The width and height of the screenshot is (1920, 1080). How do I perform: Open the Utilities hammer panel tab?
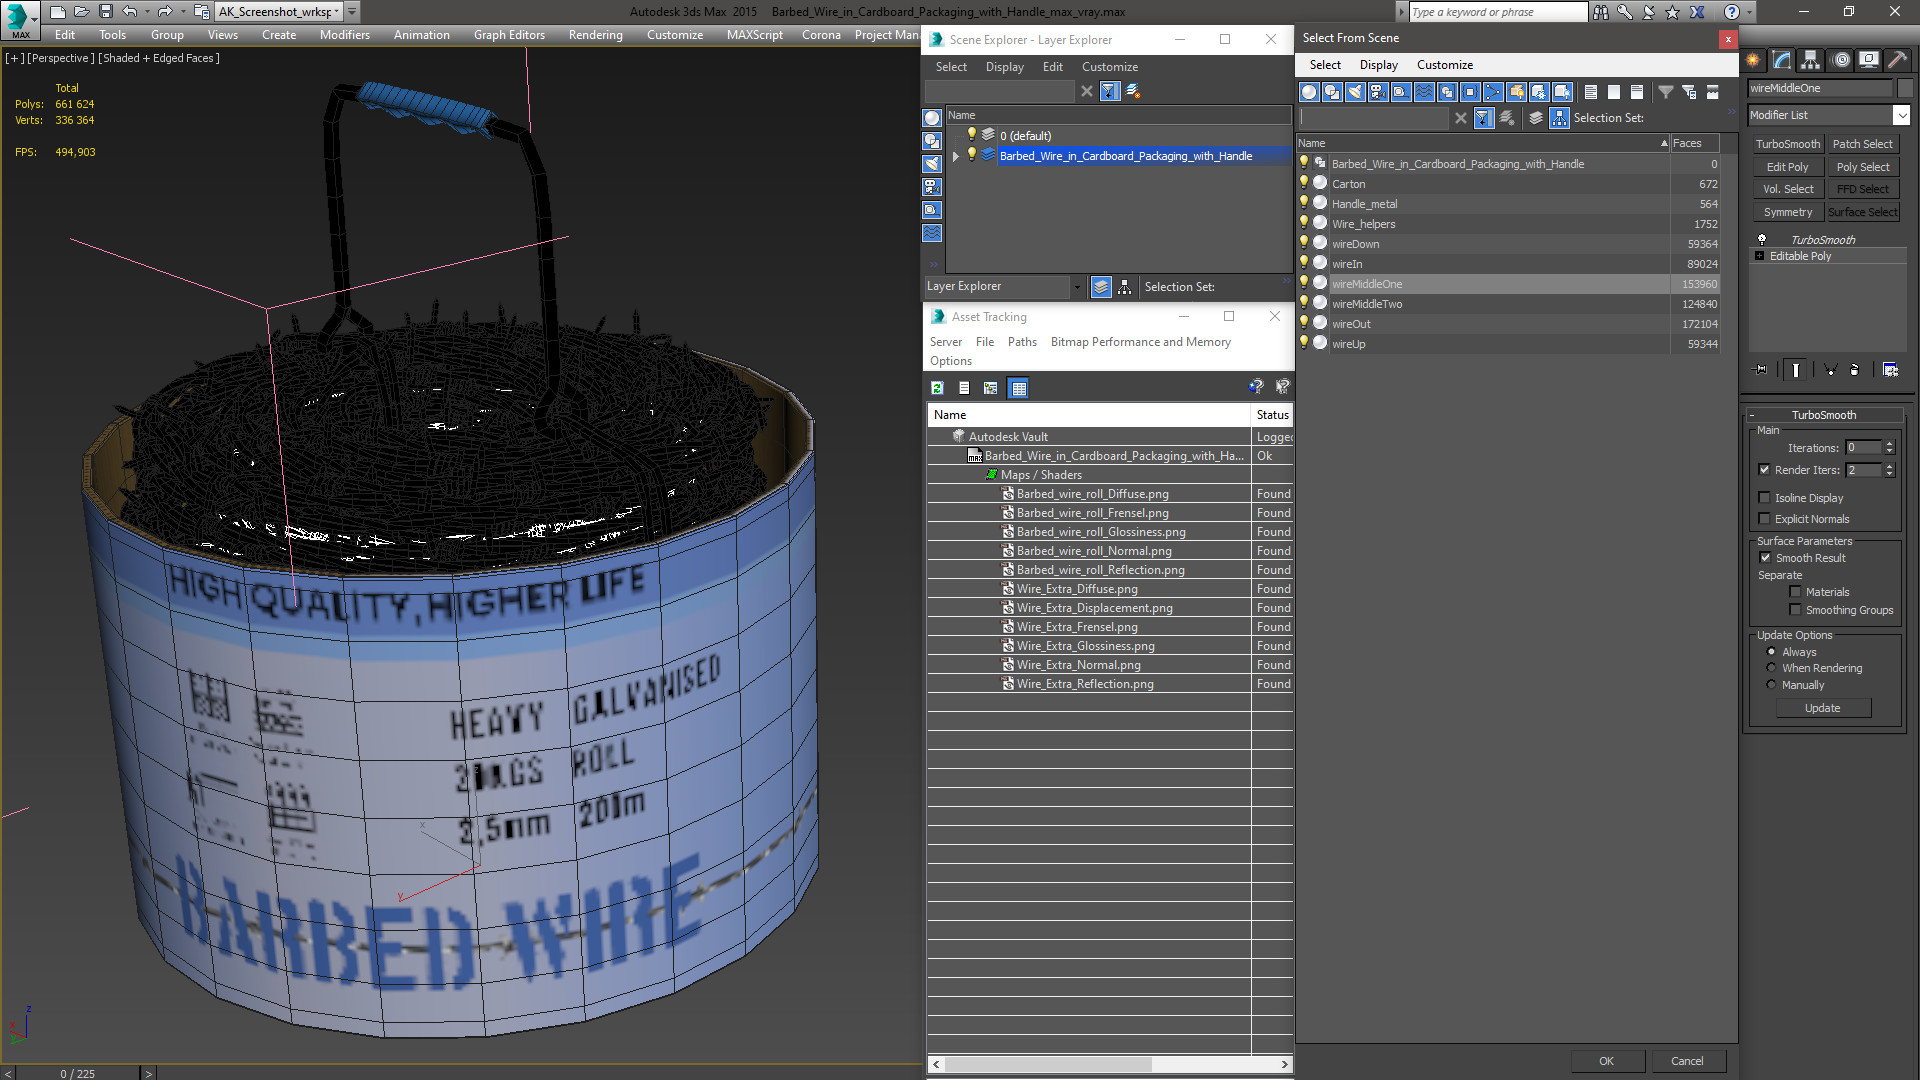1896,61
